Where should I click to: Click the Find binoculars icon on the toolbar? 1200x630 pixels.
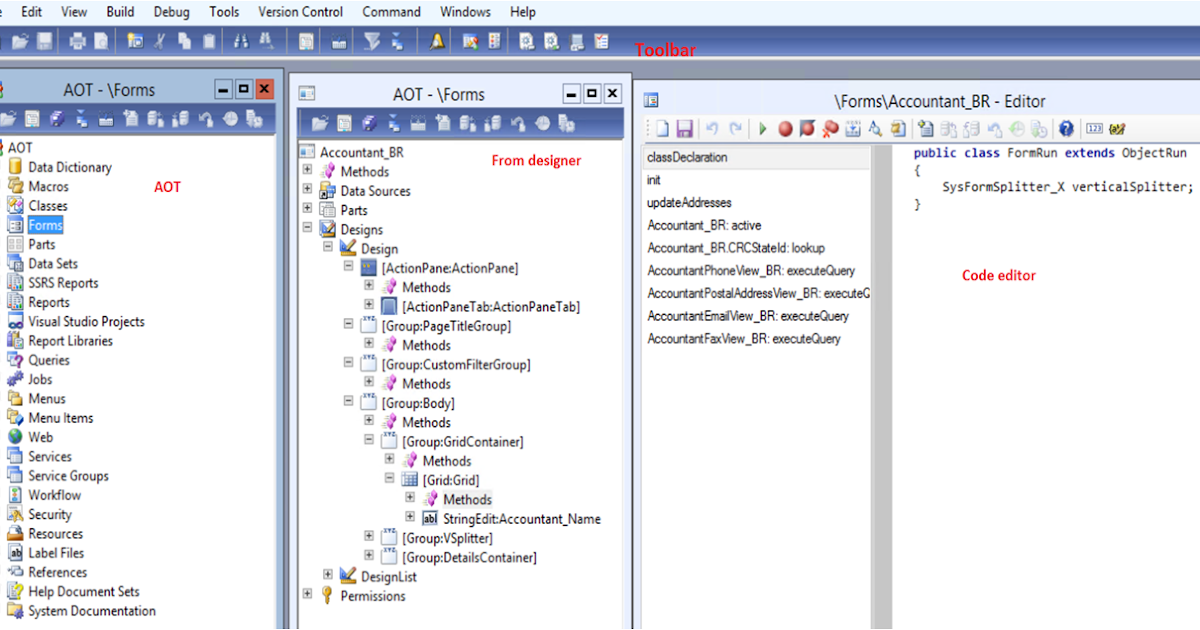(x=240, y=40)
